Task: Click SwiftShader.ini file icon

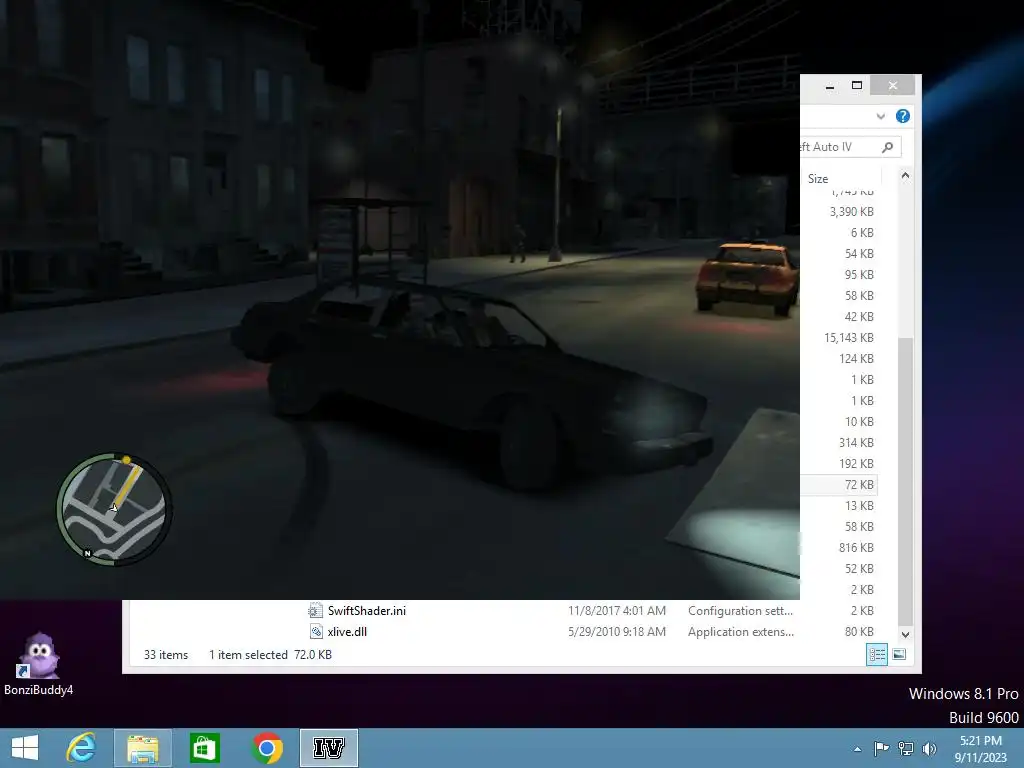Action: (x=315, y=611)
